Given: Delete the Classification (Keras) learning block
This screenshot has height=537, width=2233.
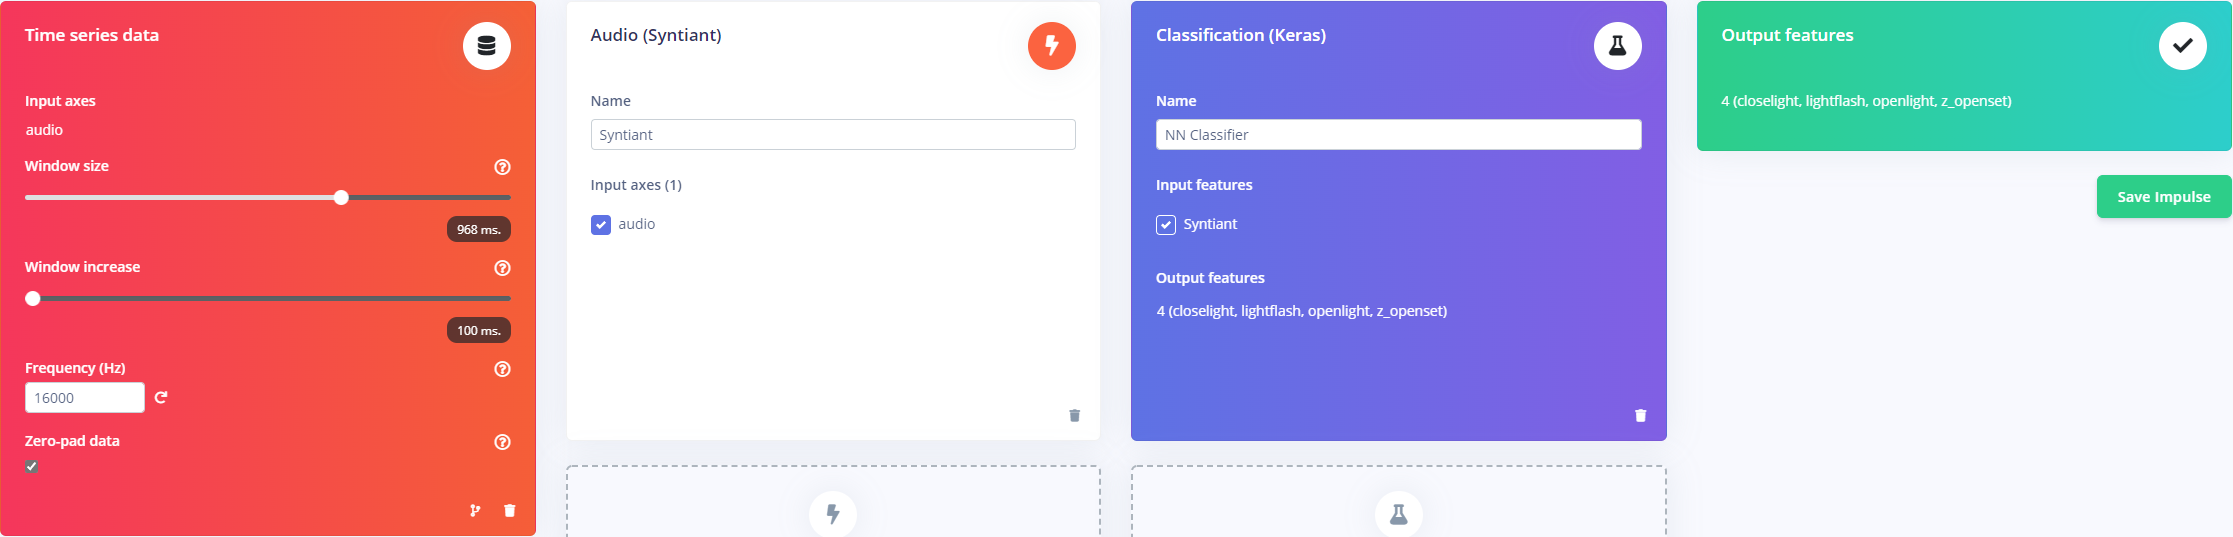Looking at the screenshot, I should [x=1640, y=415].
